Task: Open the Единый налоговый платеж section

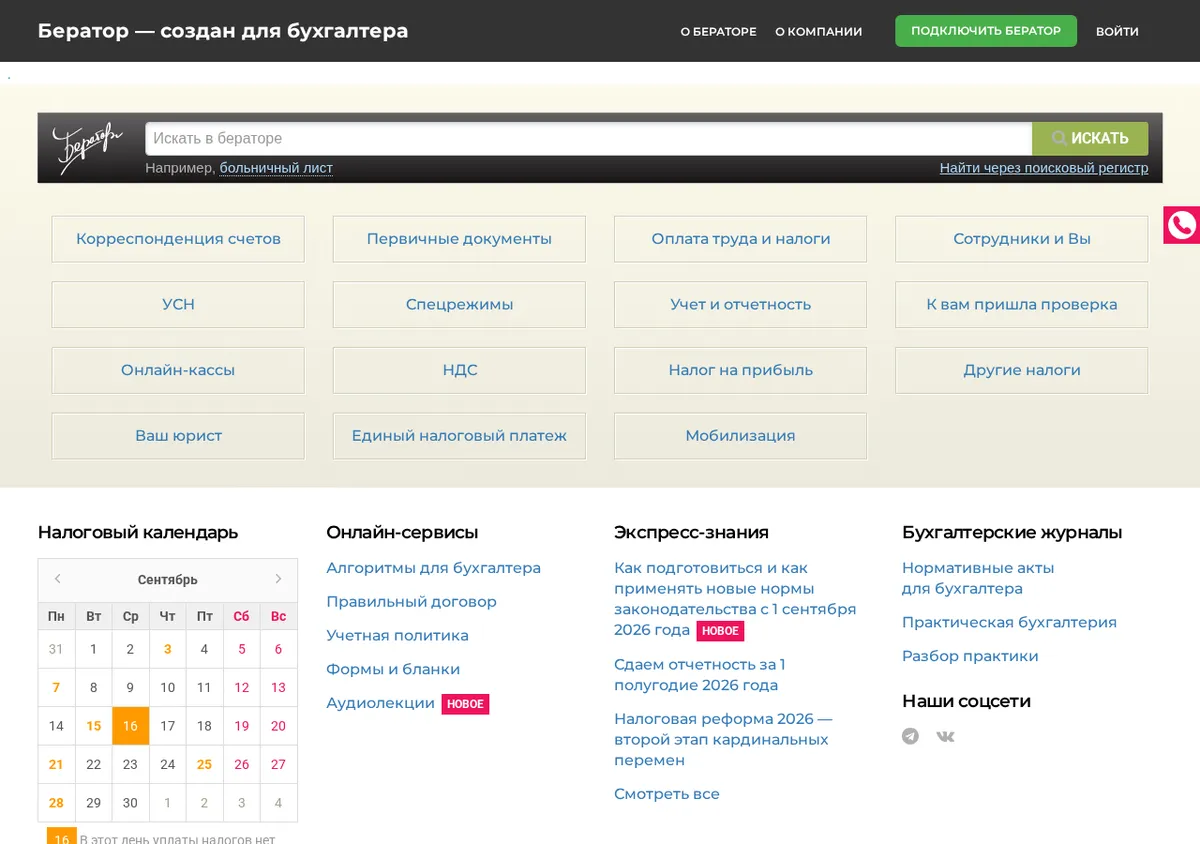Action: pos(459,436)
